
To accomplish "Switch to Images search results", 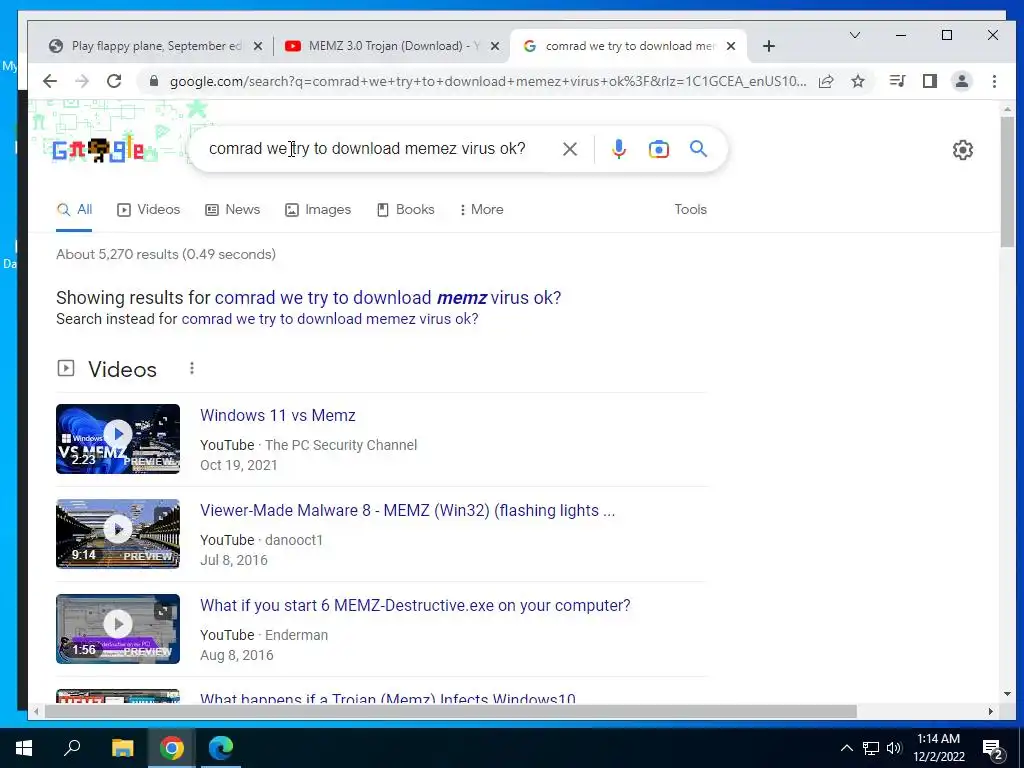I will [x=318, y=210].
